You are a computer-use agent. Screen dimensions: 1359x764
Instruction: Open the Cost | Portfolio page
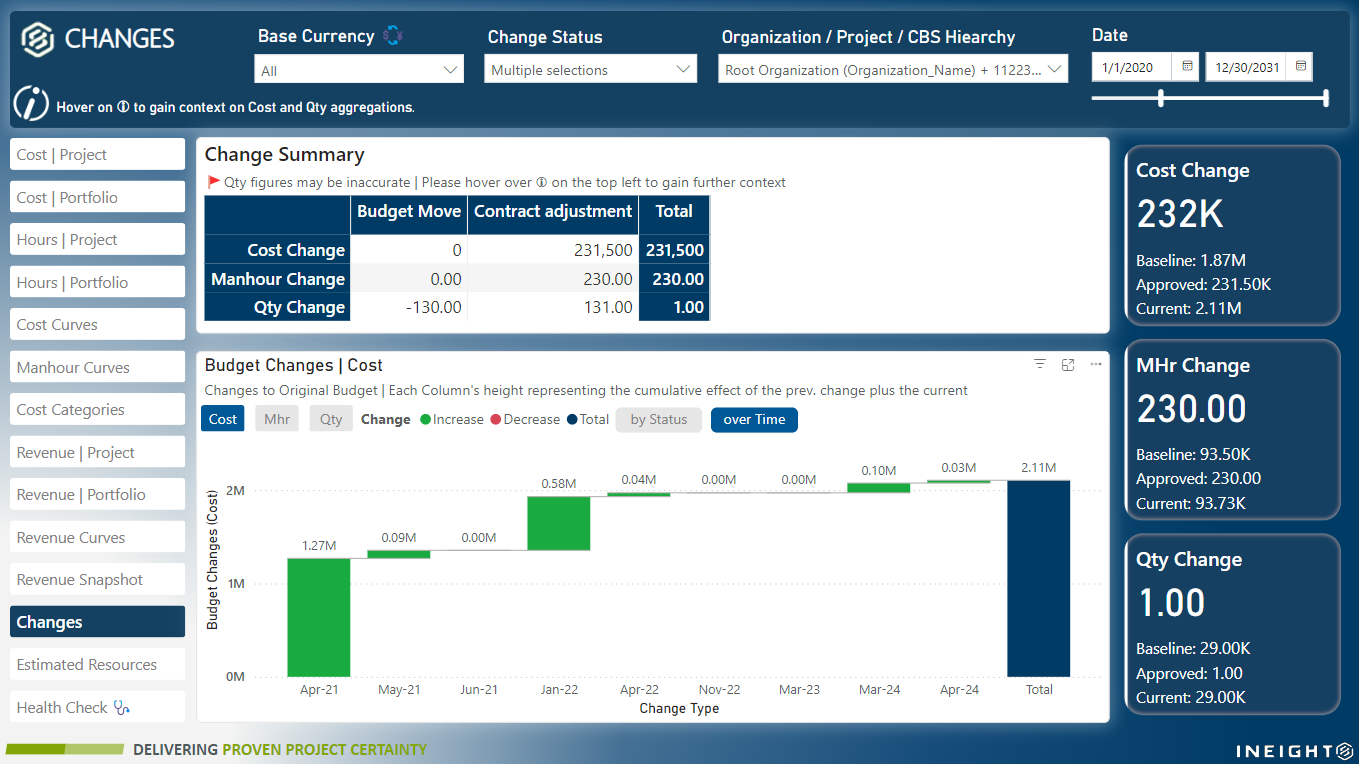click(97, 197)
